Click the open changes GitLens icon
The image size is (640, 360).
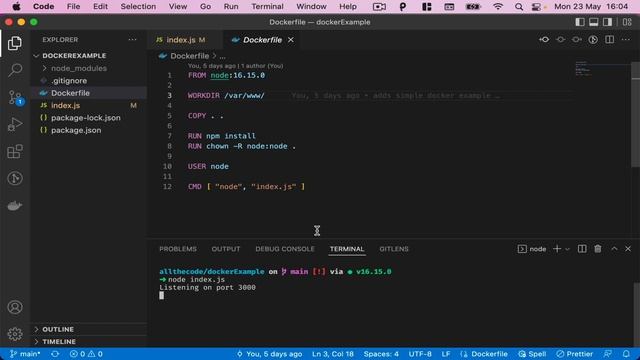560,40
